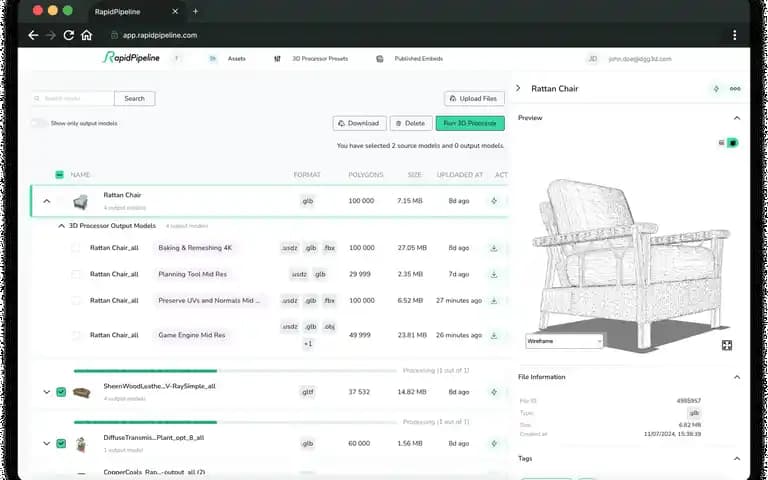
Task: Collapse 3D Processor Output Models section
Action: click(x=61, y=226)
